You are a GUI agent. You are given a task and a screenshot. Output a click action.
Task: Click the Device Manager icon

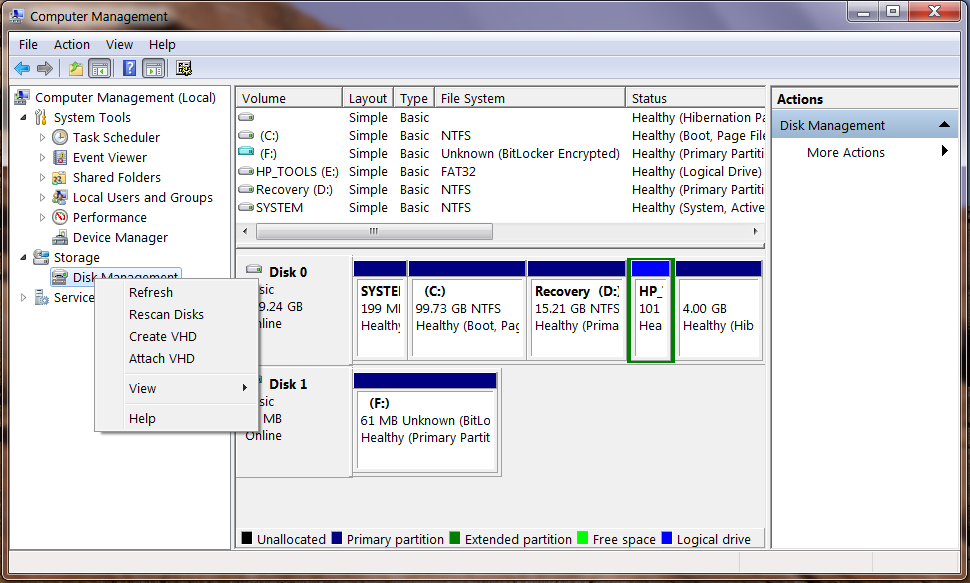tap(60, 238)
